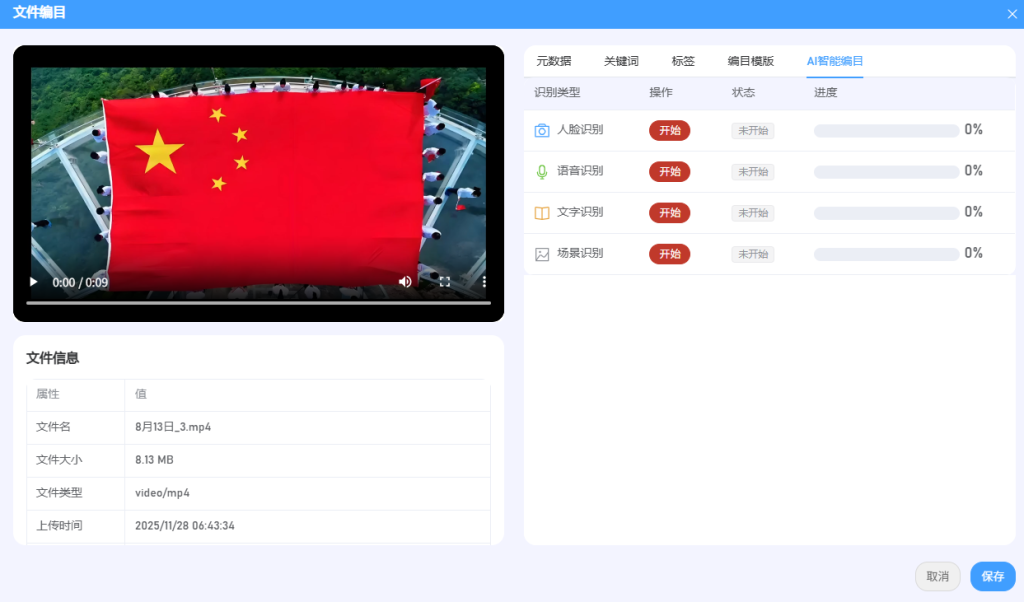Click the 文件名 attribute cell
This screenshot has width=1024, height=602.
coord(76,428)
